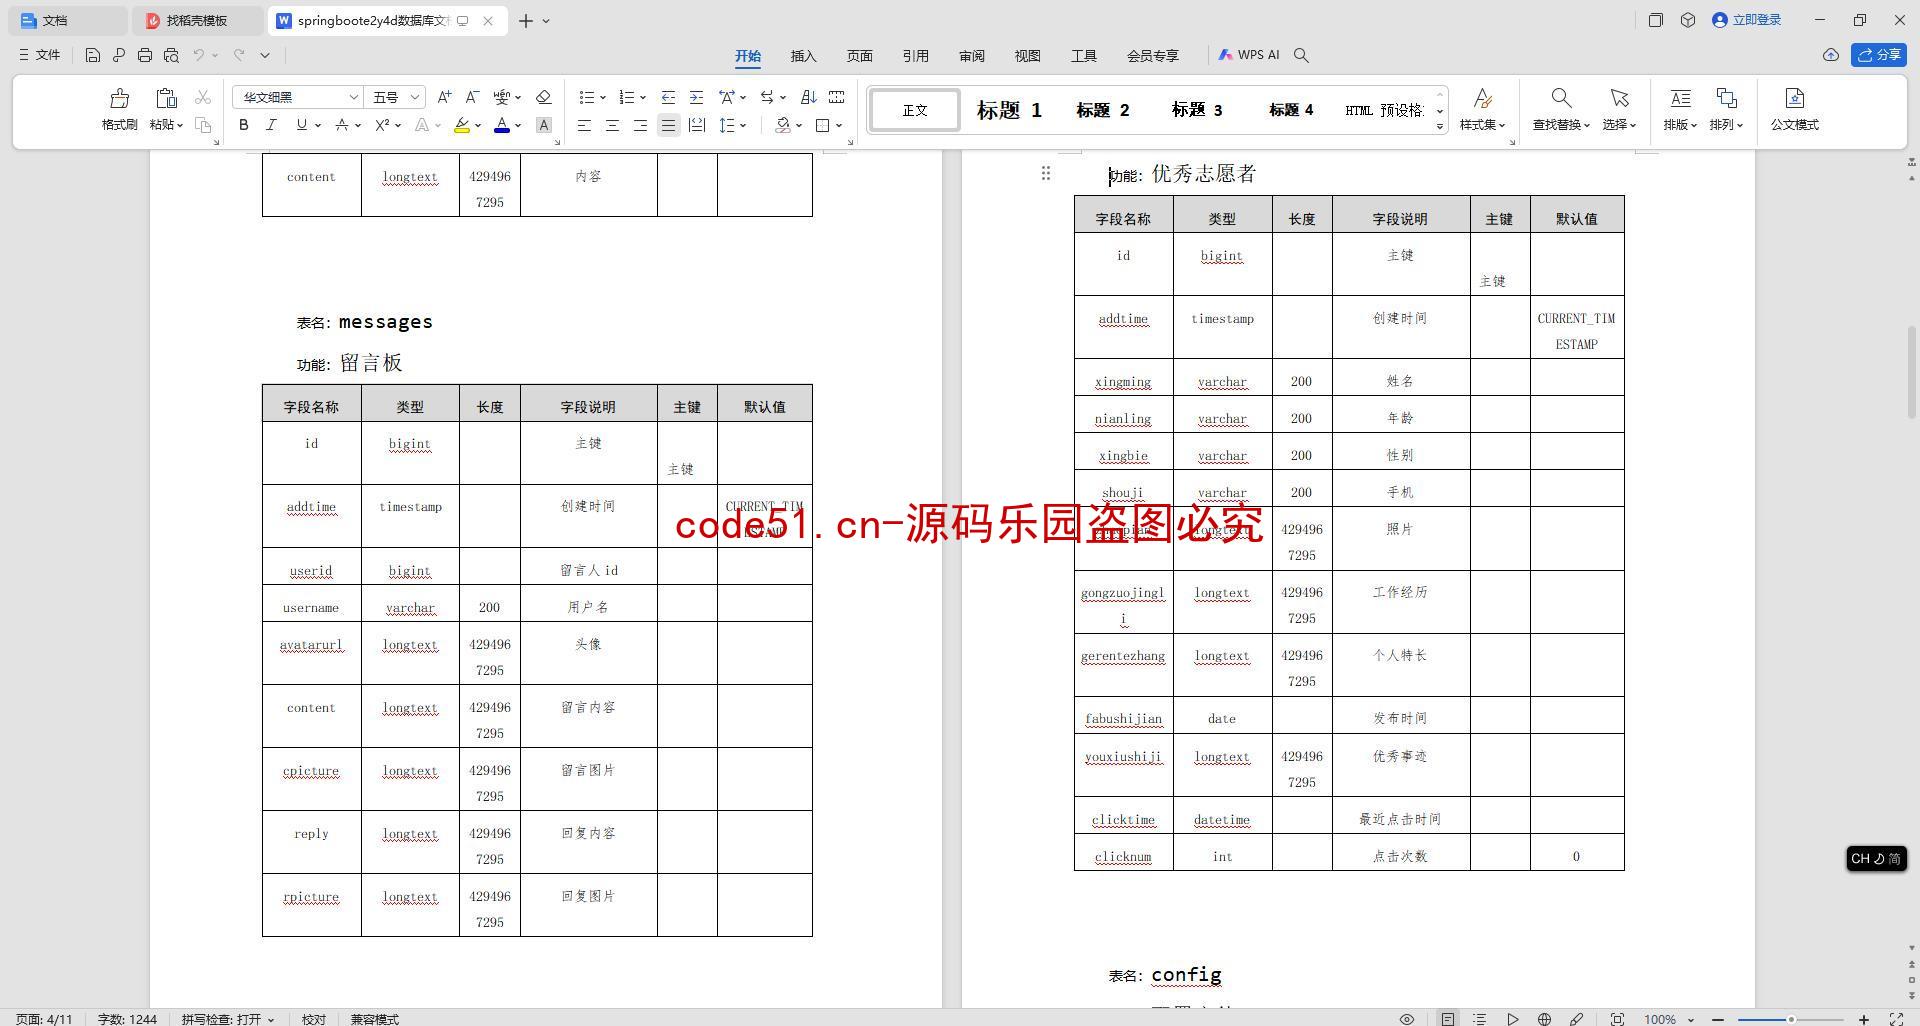Click the Align left icon

pyautogui.click(x=584, y=125)
